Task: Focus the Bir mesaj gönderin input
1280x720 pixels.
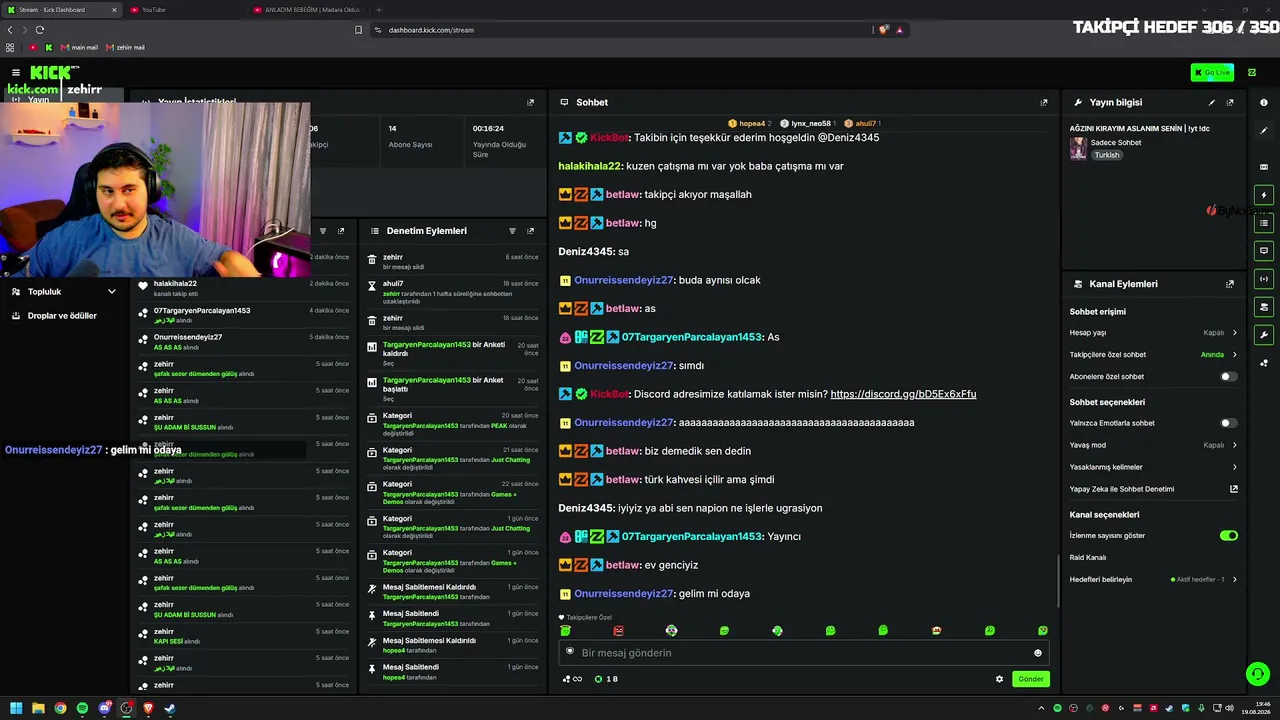Action: coord(803,653)
